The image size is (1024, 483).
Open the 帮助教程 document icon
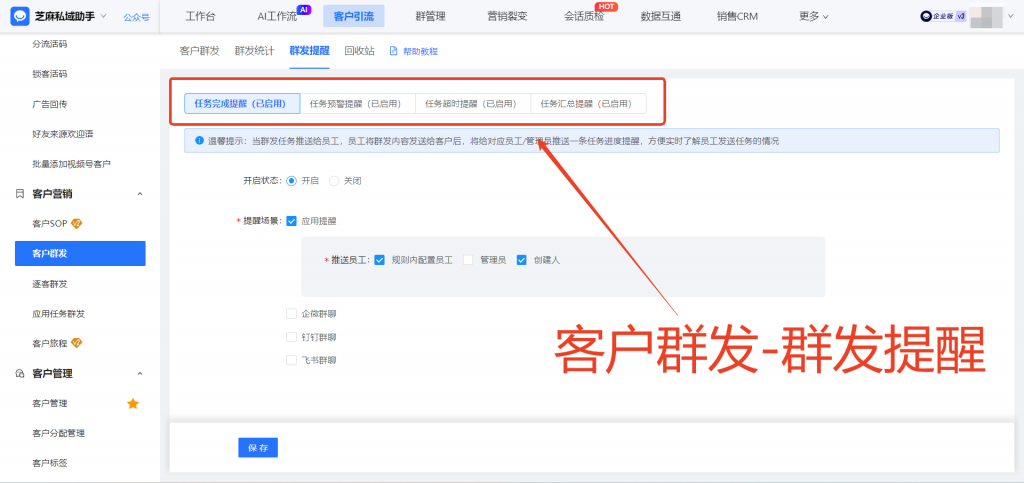pyautogui.click(x=393, y=51)
